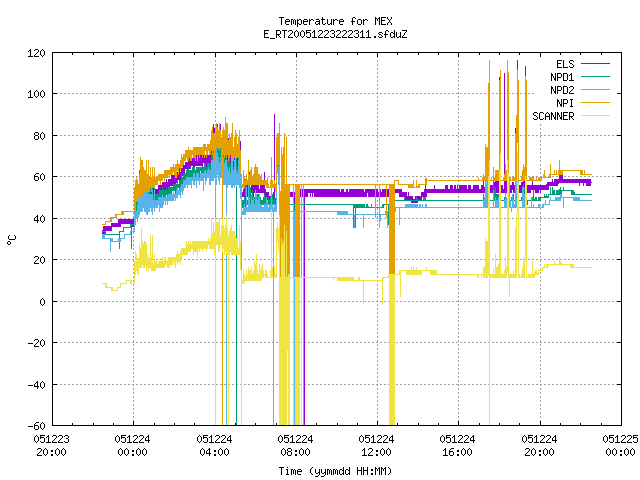Click x-axis tick label 051225 00:00
640x480 pixels.
[x=620, y=446]
